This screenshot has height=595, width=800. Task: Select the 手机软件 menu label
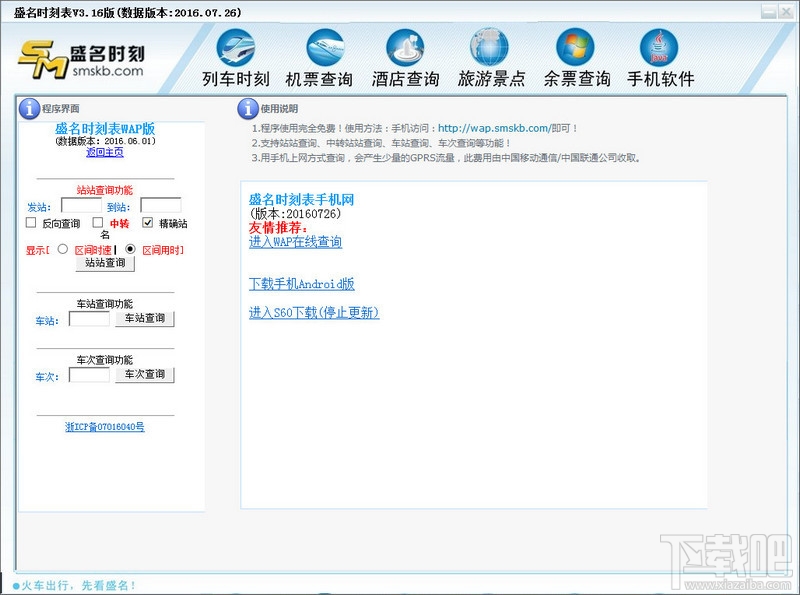[x=661, y=79]
